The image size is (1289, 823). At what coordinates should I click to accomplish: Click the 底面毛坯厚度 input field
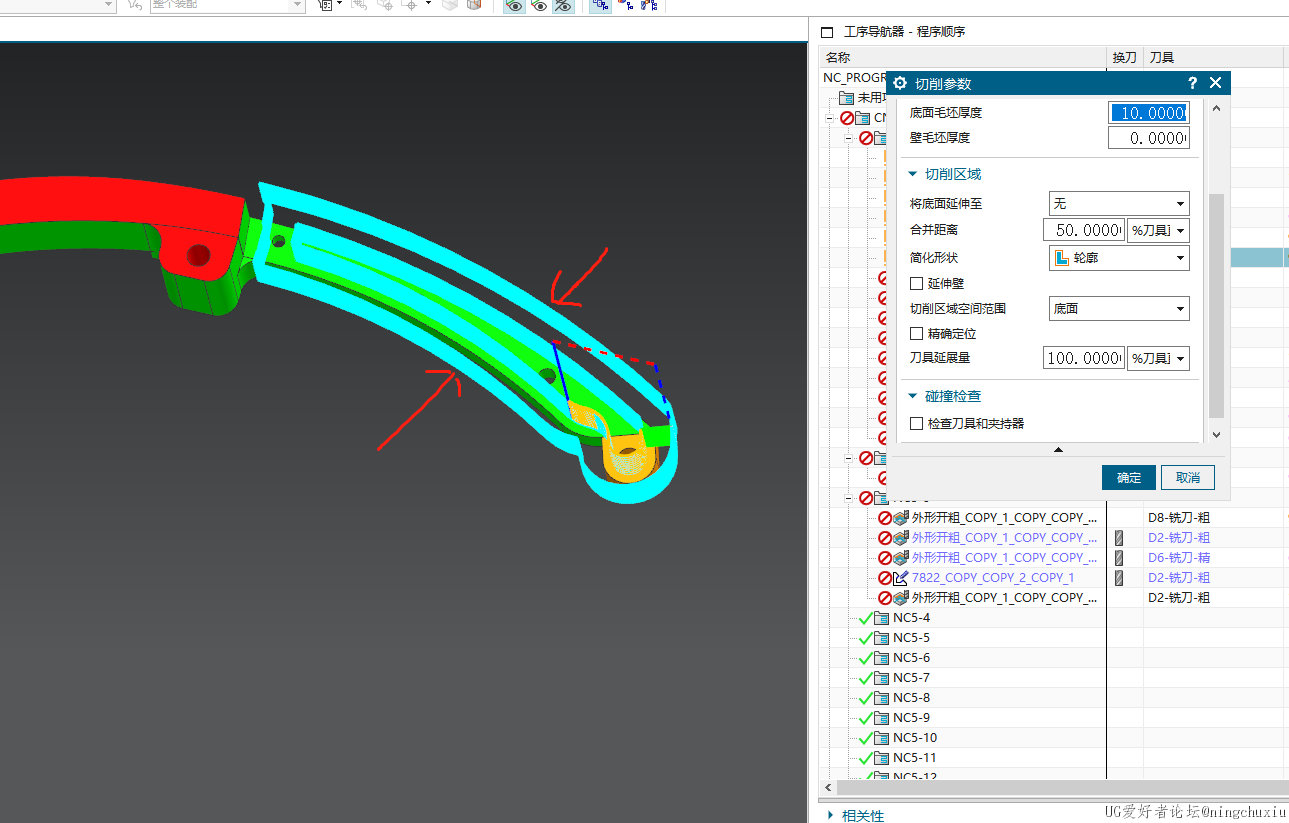(x=1149, y=113)
